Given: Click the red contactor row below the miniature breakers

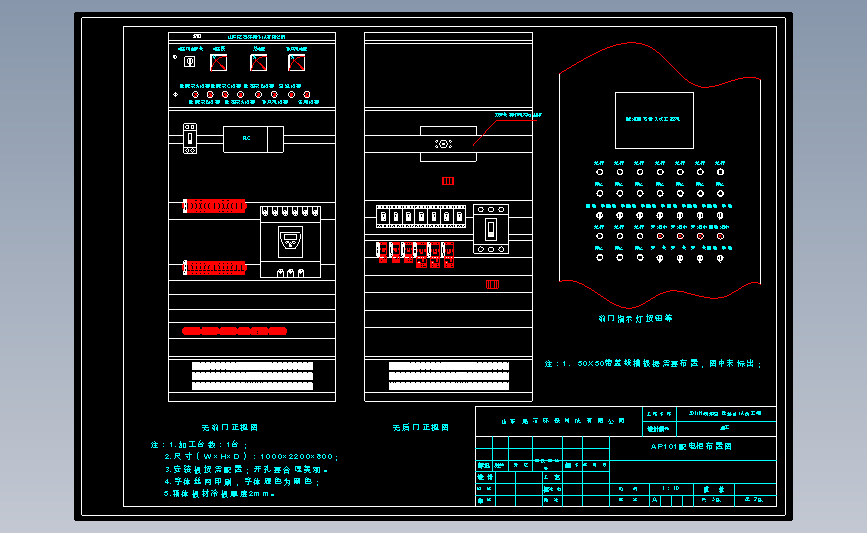Looking at the screenshot, I should pos(415,255).
